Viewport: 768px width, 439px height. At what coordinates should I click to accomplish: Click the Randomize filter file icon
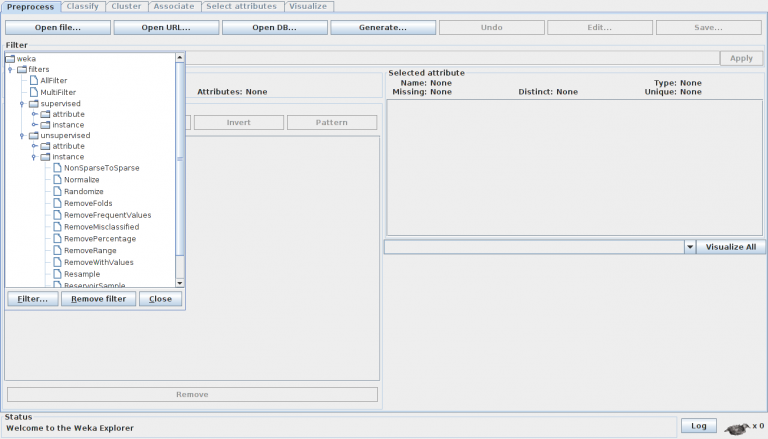(x=57, y=191)
